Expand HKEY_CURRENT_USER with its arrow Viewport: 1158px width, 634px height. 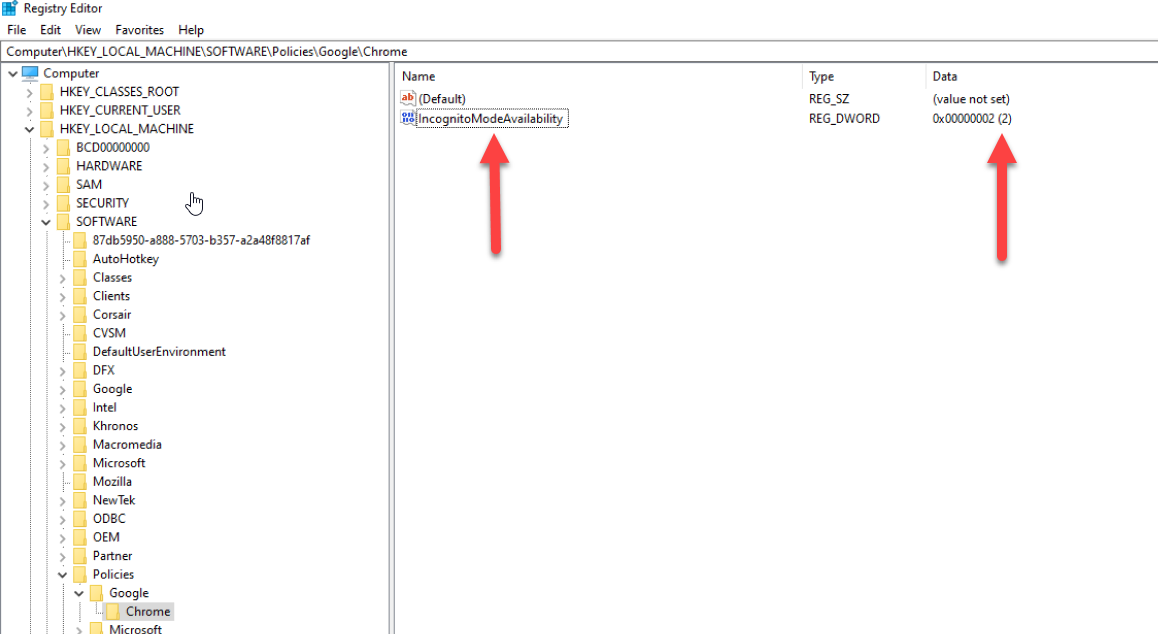click(30, 111)
